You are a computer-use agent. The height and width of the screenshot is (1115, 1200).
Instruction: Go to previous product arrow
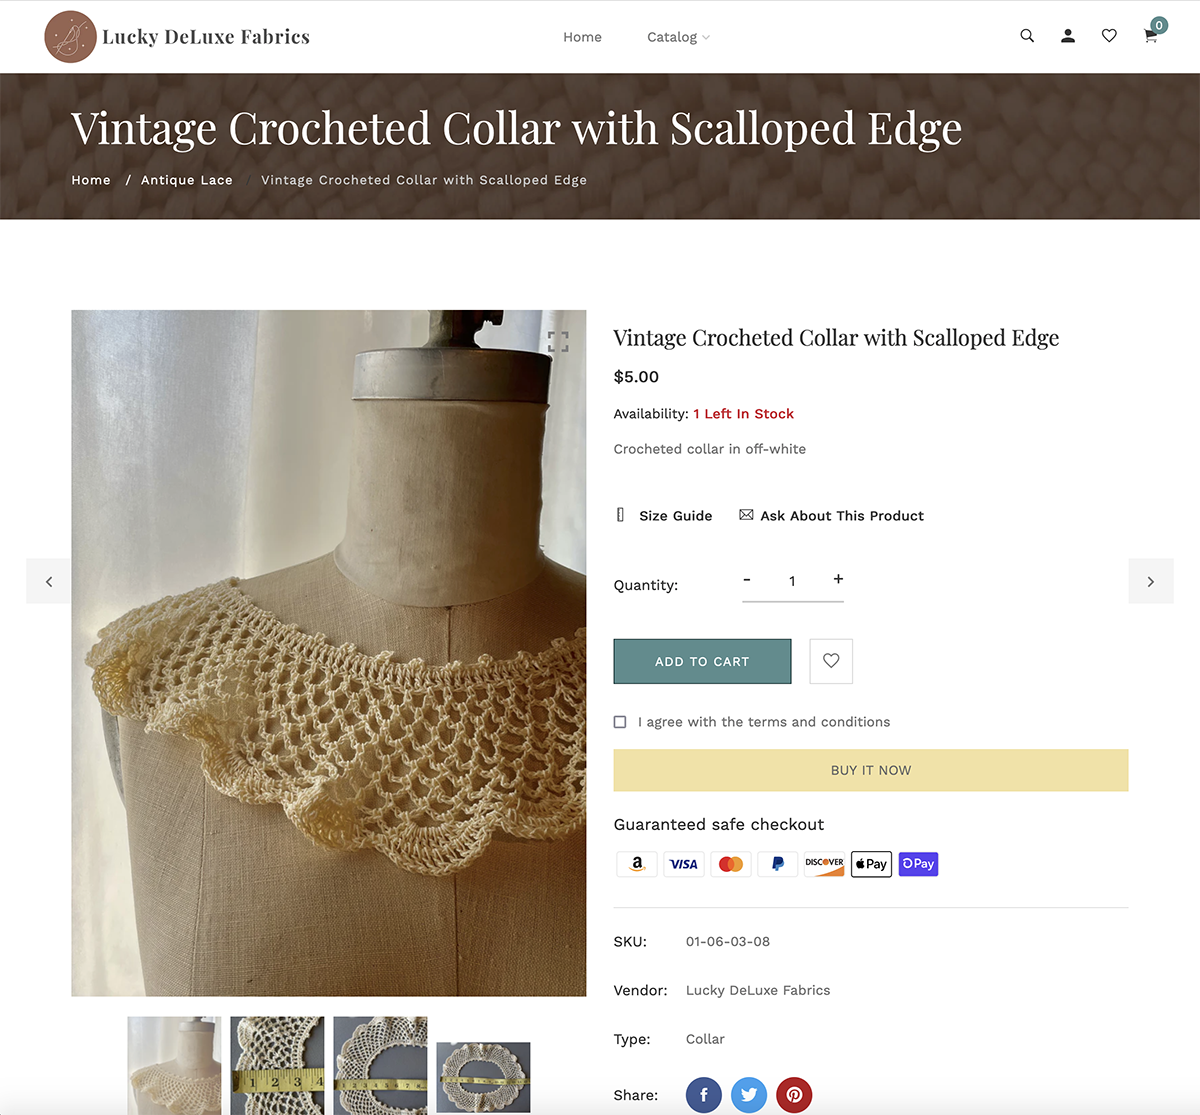click(49, 581)
